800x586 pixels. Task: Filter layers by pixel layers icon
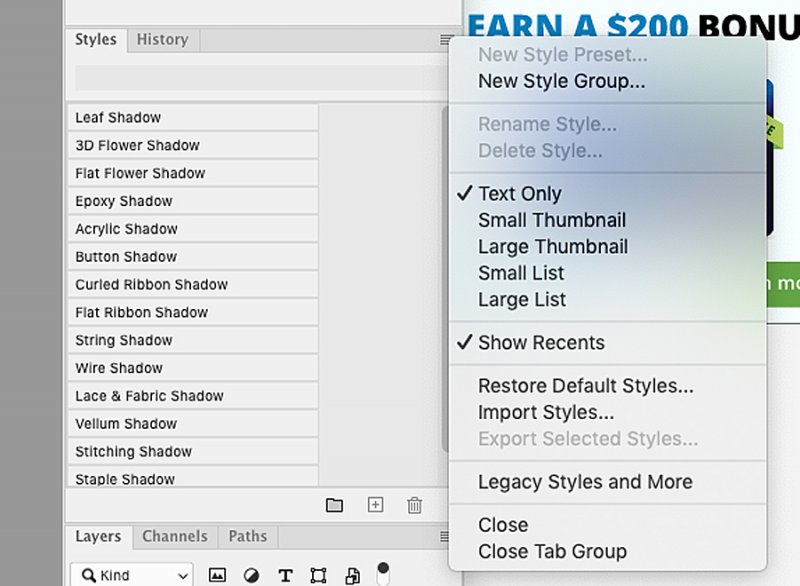[x=217, y=575]
